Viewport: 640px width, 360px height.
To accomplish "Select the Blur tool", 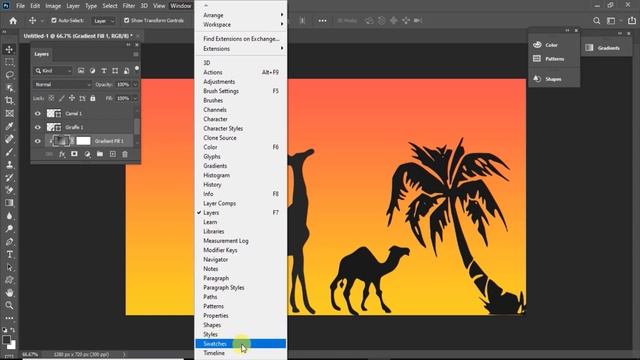I will click(9, 216).
